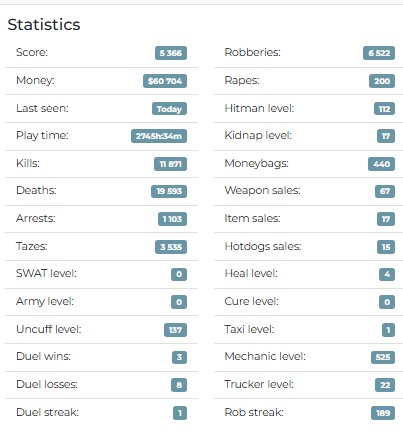403x433 pixels.
Task: Select the SWAT level label
Action: tap(46, 273)
